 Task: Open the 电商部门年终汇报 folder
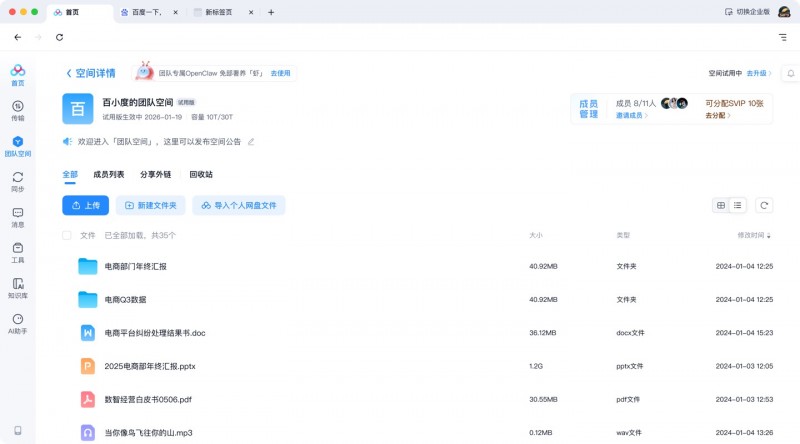point(135,266)
